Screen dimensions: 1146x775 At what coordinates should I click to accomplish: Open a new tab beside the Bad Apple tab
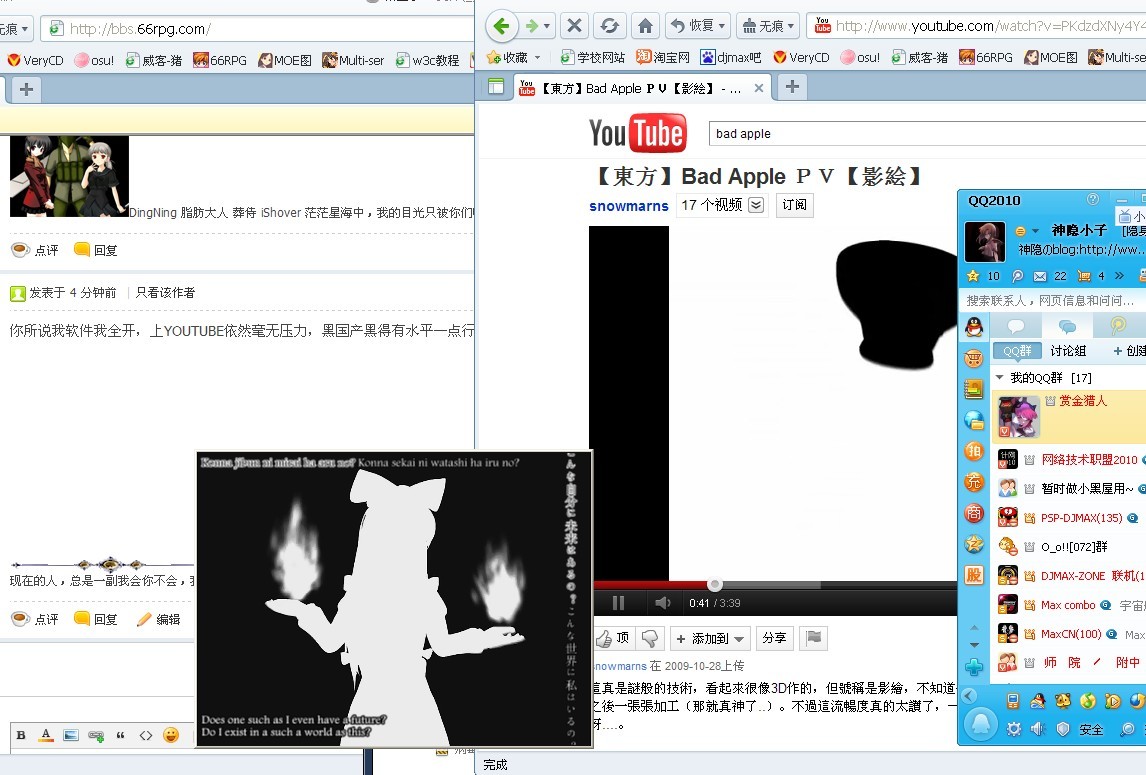[792, 87]
